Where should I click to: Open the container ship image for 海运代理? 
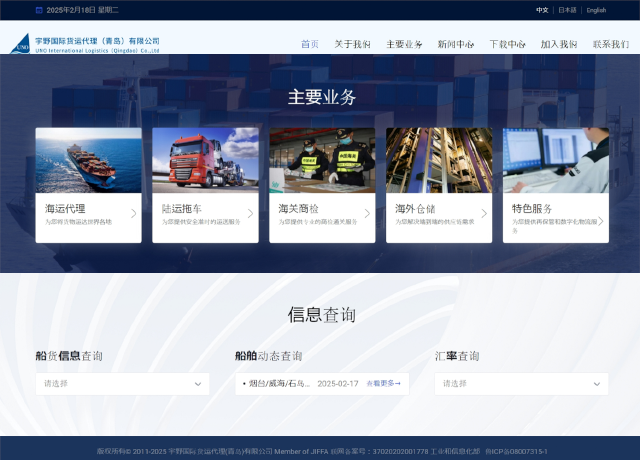click(88, 160)
